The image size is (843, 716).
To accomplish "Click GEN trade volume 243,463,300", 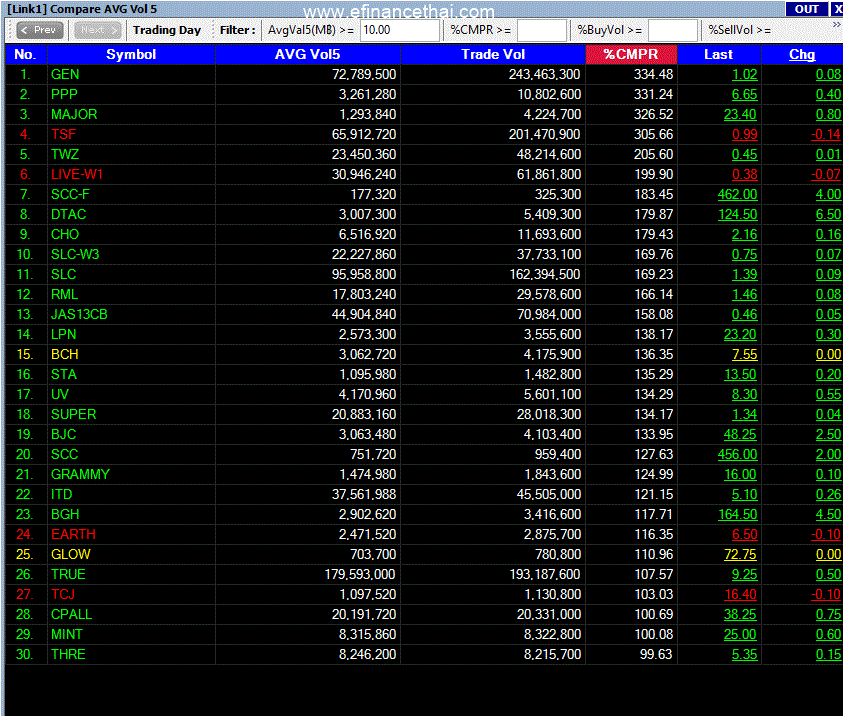I will point(545,74).
